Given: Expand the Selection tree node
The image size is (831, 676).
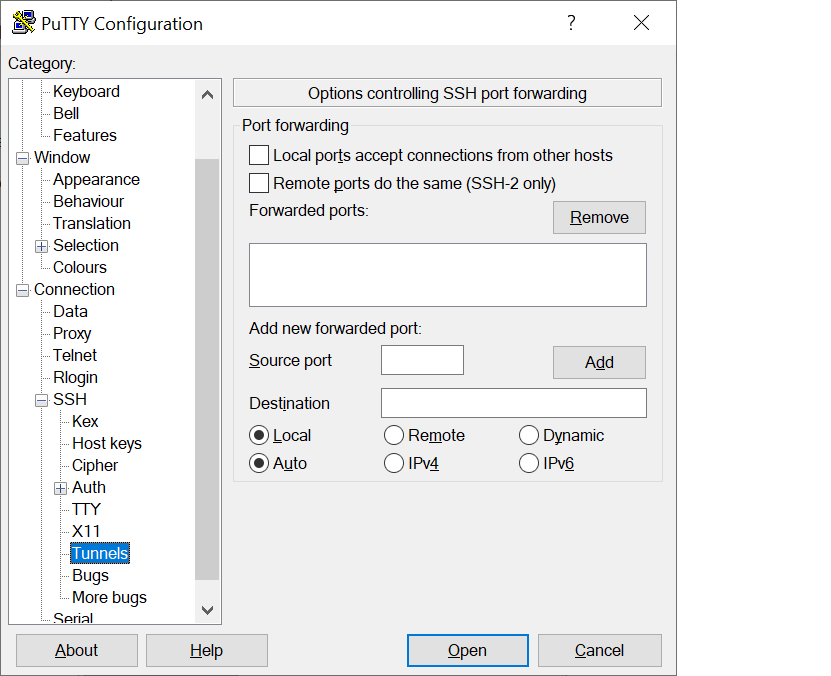Looking at the screenshot, I should click(41, 246).
